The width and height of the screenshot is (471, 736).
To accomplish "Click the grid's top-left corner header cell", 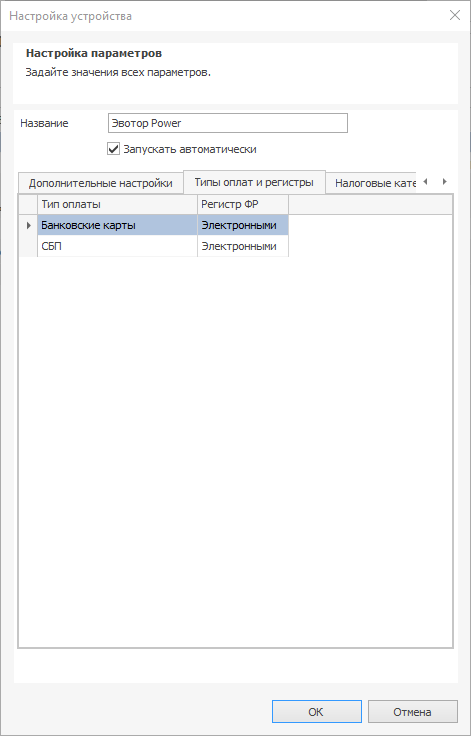I will tap(28, 205).
